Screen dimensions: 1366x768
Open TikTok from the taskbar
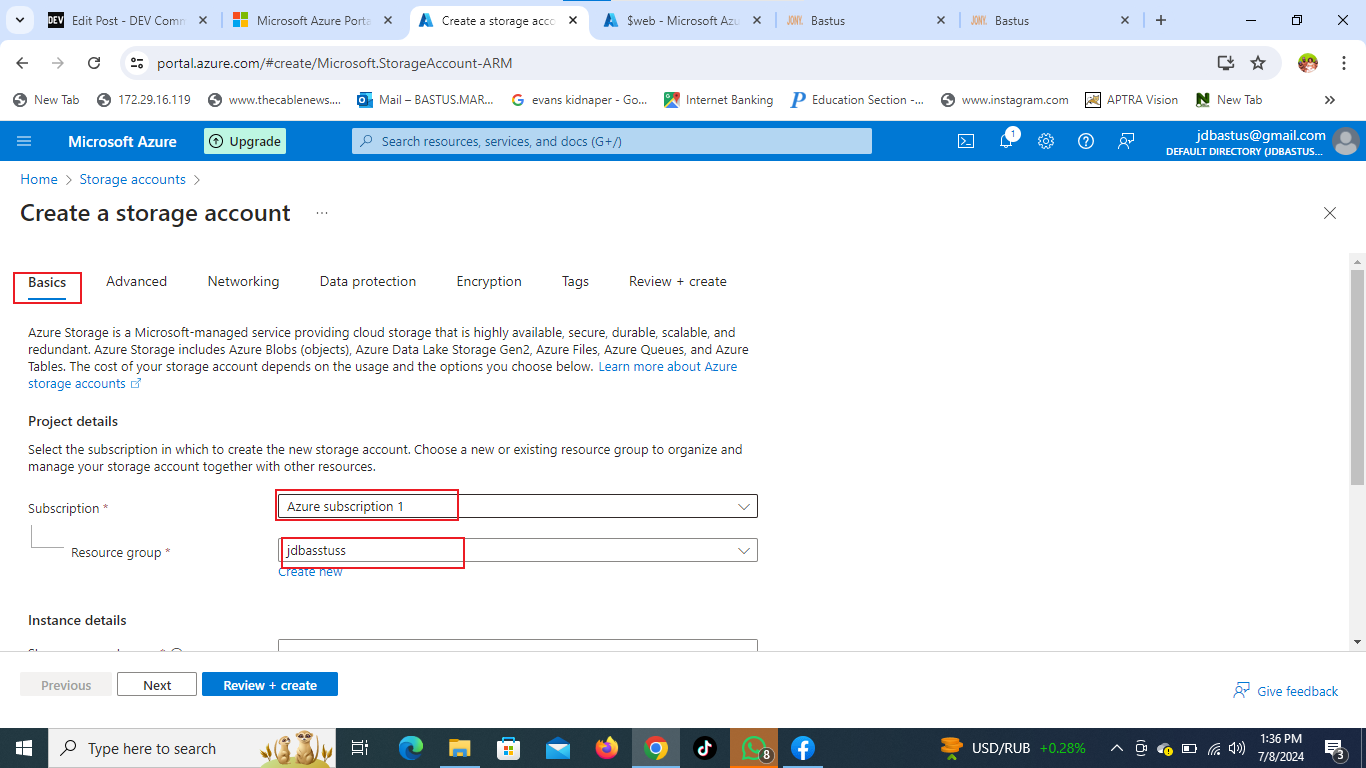[x=704, y=748]
